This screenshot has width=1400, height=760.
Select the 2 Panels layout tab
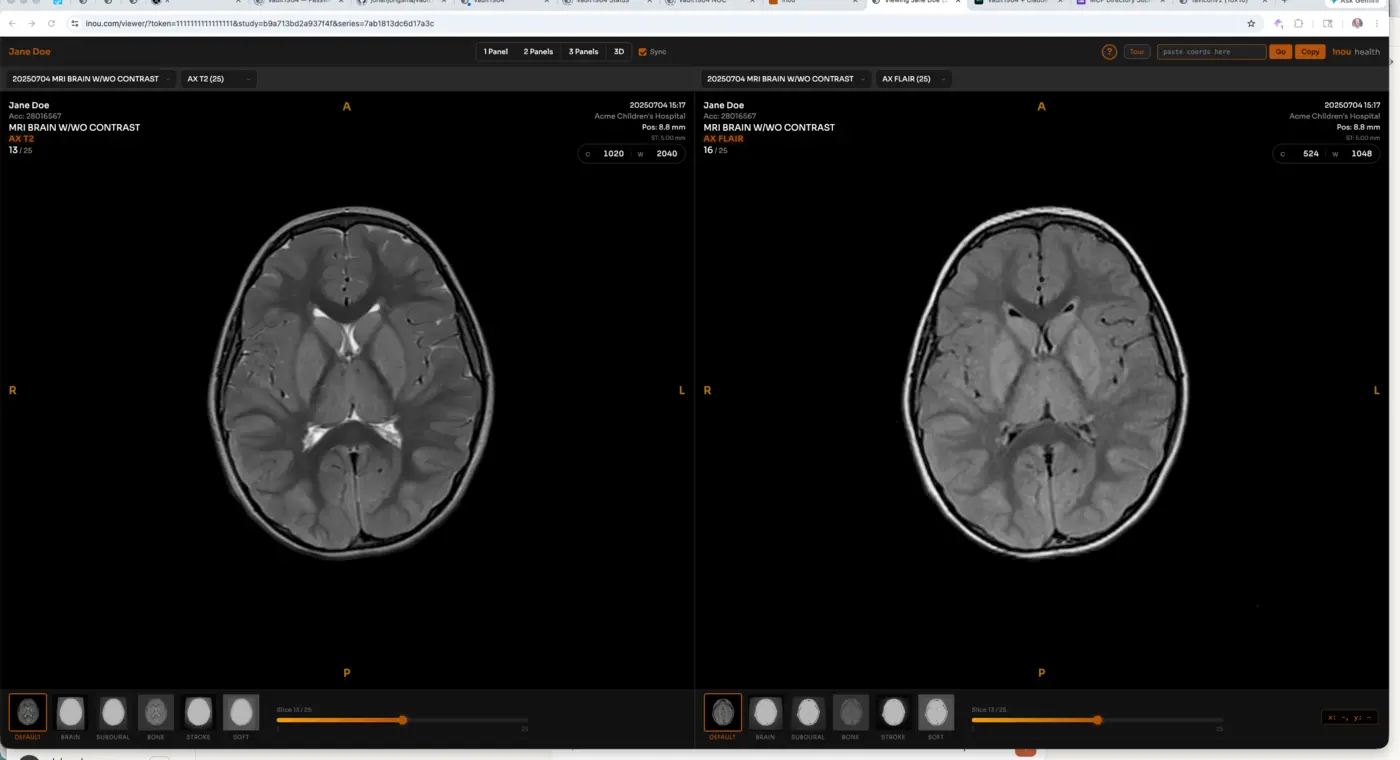[x=538, y=52]
